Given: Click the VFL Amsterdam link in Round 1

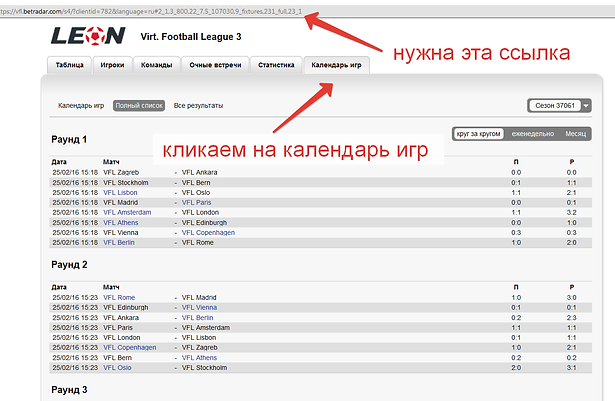Looking at the screenshot, I should pos(127,212).
